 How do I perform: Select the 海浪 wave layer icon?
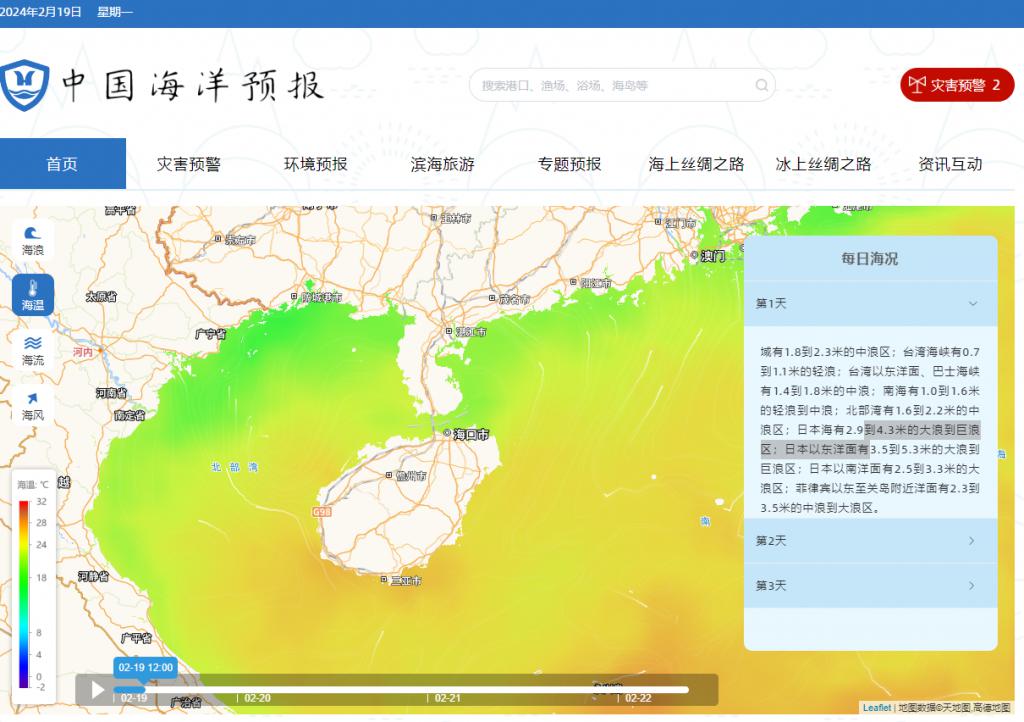coord(33,241)
